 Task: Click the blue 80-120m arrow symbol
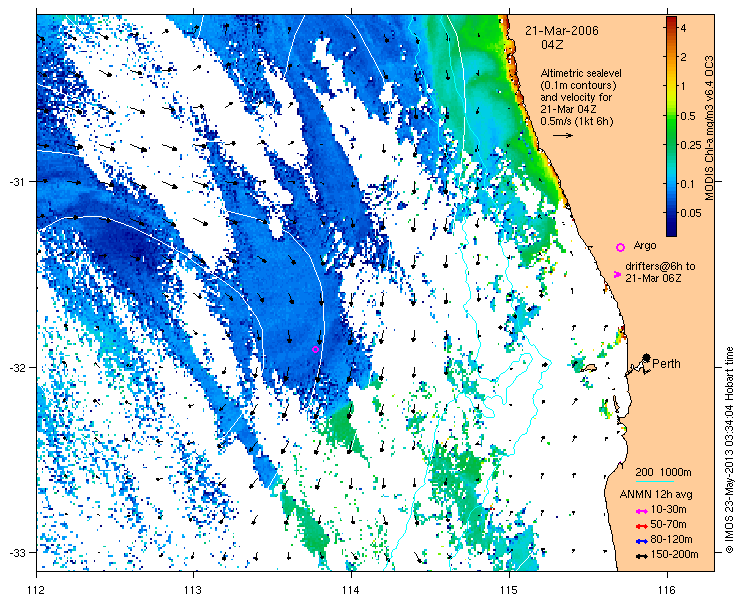[x=641, y=541]
